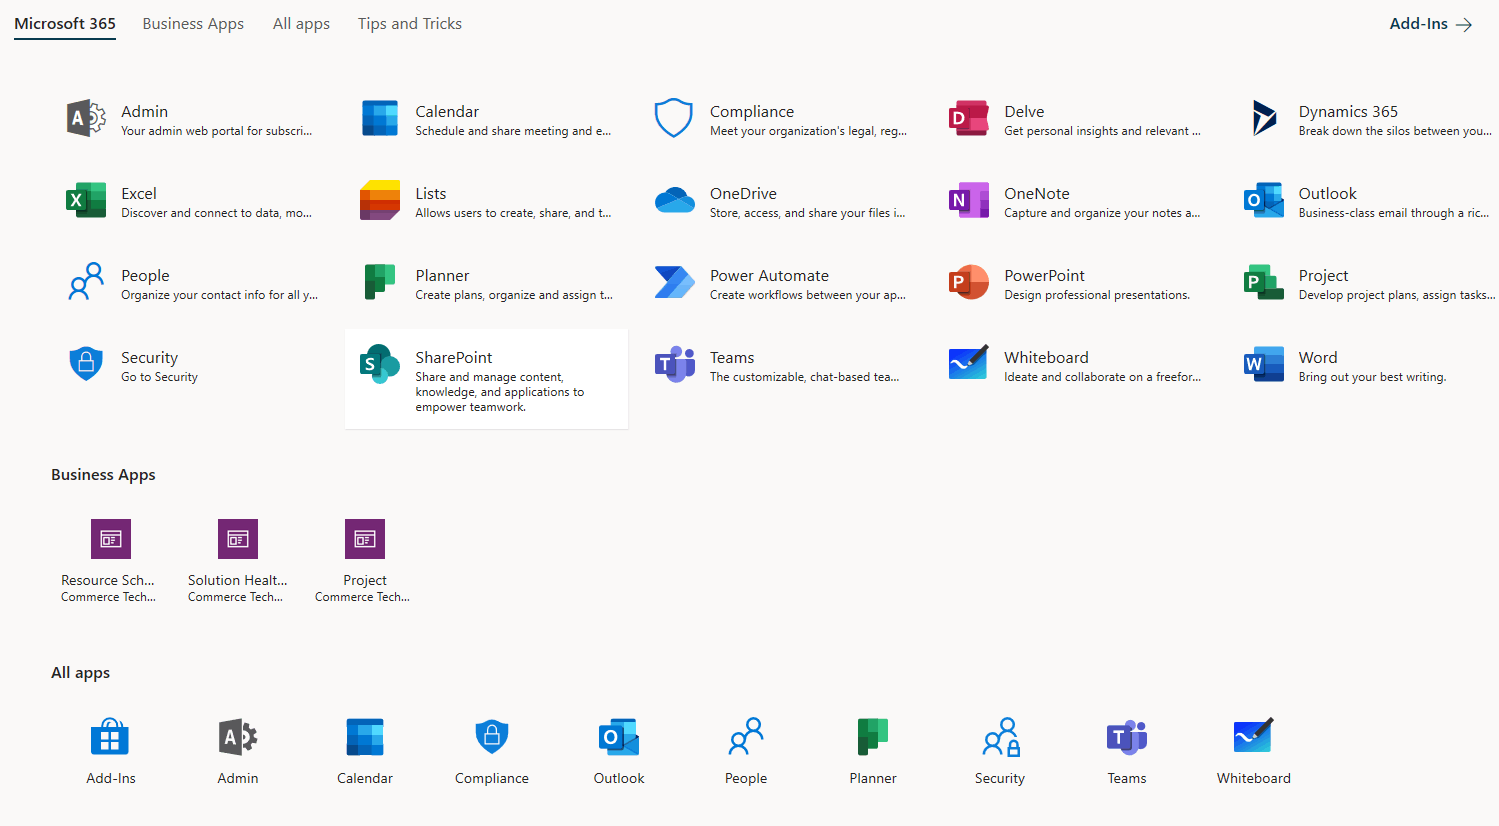Click the 'Business Apps' section heading
1499x826 pixels.
pos(103,475)
